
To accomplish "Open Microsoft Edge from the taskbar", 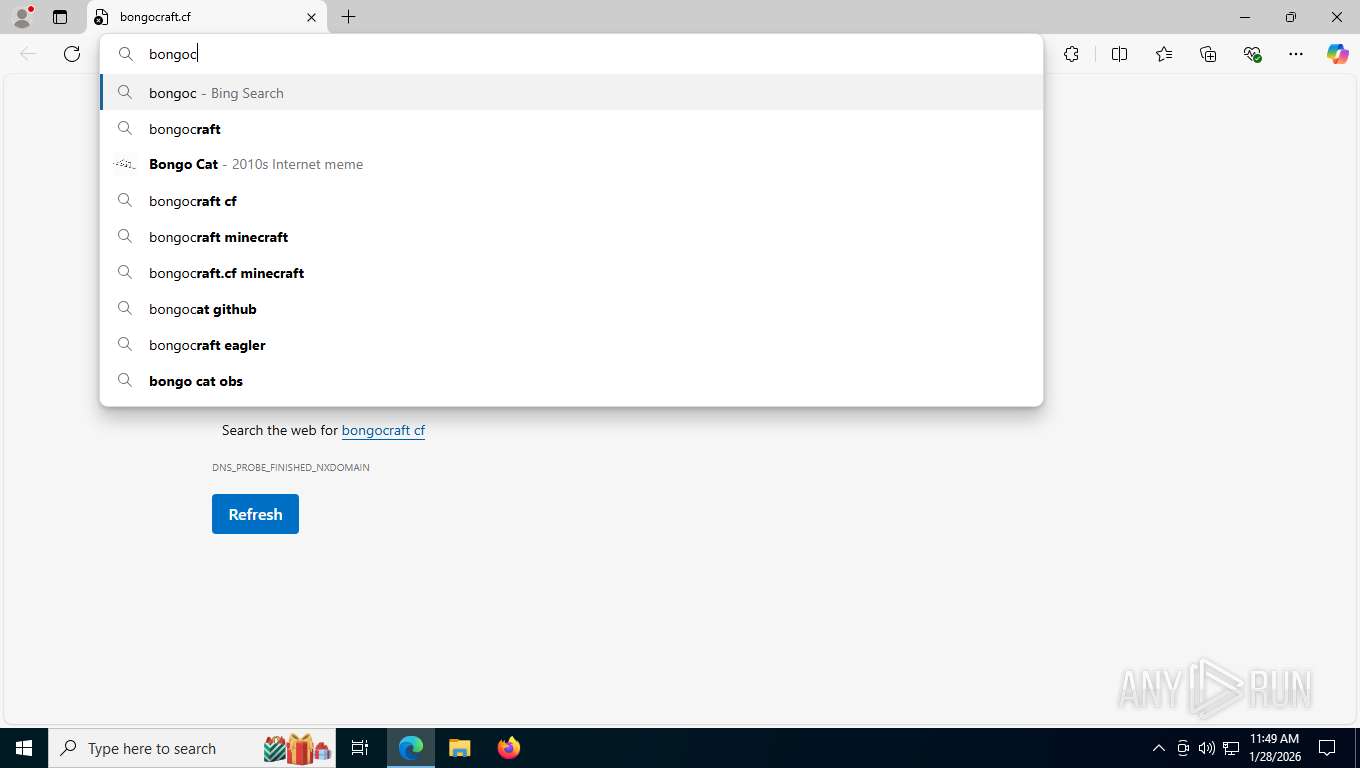I will click(411, 748).
